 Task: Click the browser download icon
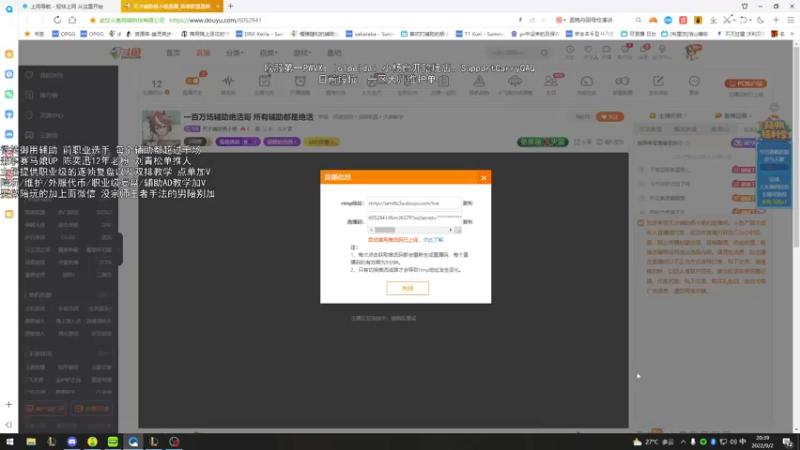click(713, 20)
